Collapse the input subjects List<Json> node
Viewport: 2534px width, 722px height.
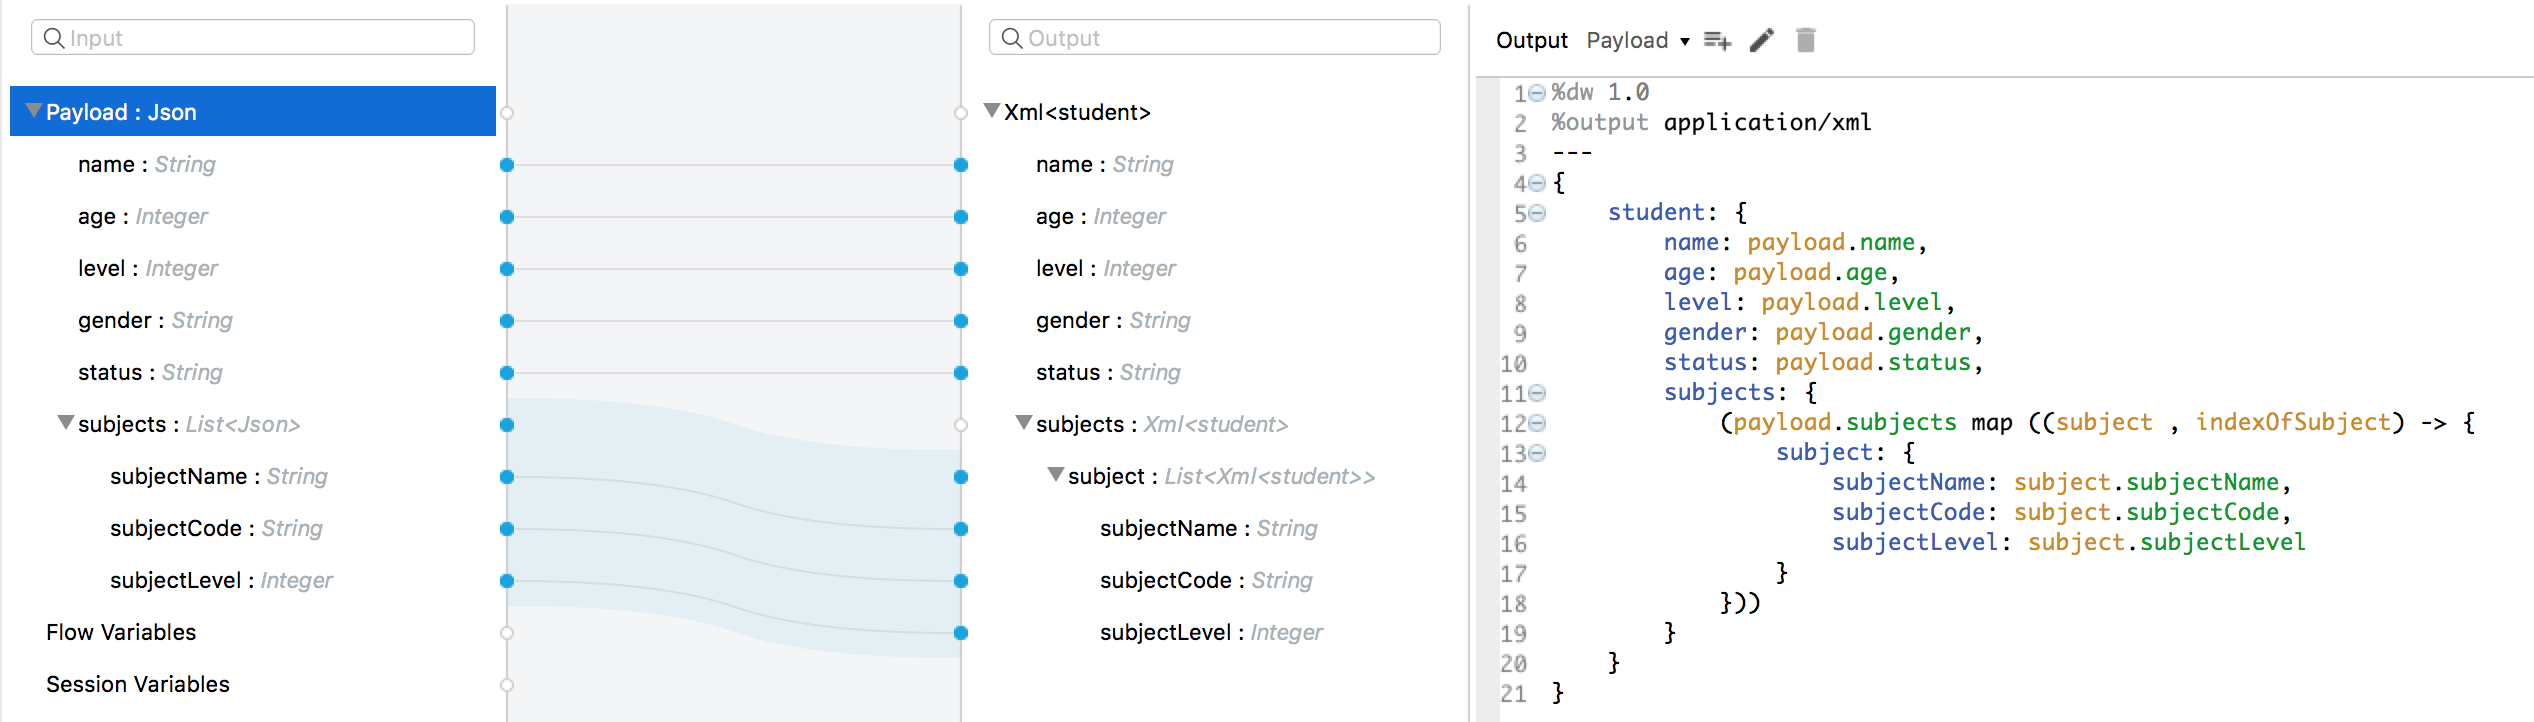coord(66,423)
